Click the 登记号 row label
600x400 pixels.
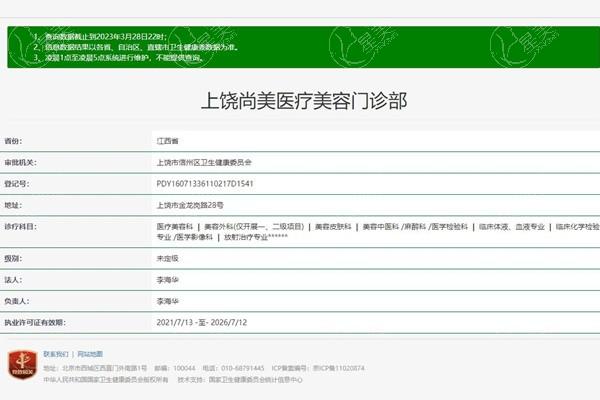(17, 184)
